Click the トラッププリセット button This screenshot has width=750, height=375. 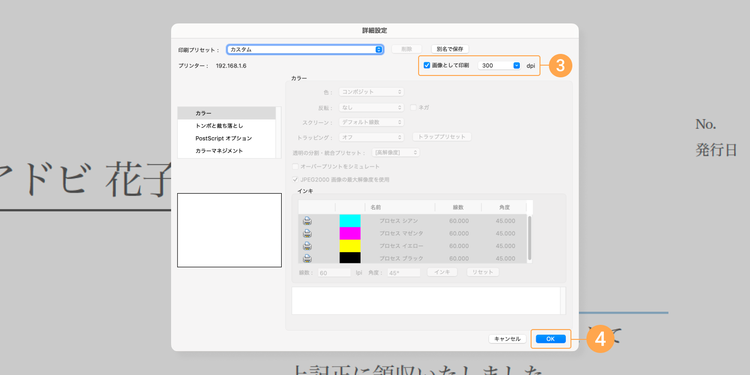click(x=442, y=137)
